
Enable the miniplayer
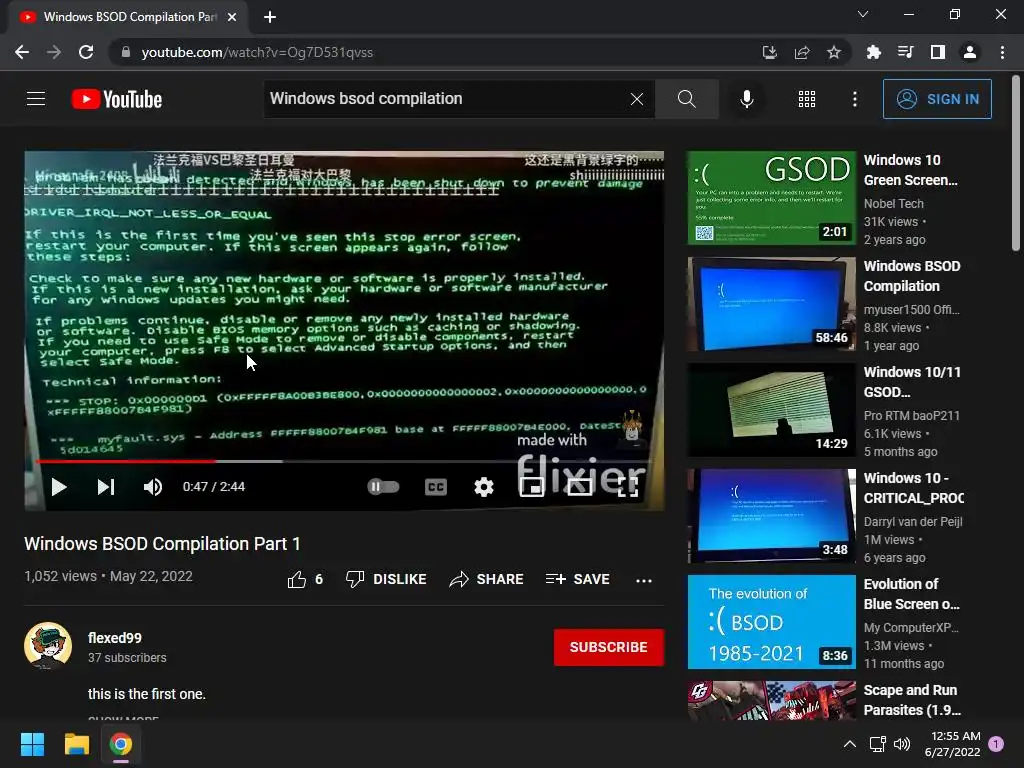coord(532,487)
